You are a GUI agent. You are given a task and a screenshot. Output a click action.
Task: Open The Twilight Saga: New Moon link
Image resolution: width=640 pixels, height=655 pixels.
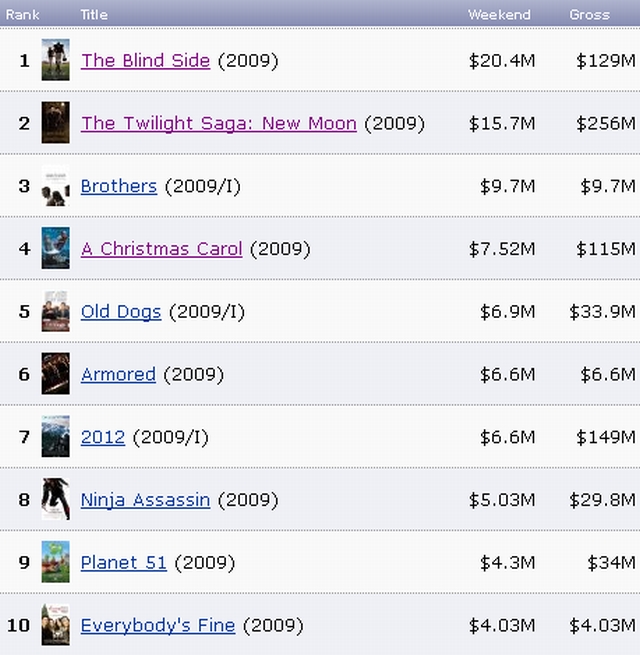pos(218,123)
